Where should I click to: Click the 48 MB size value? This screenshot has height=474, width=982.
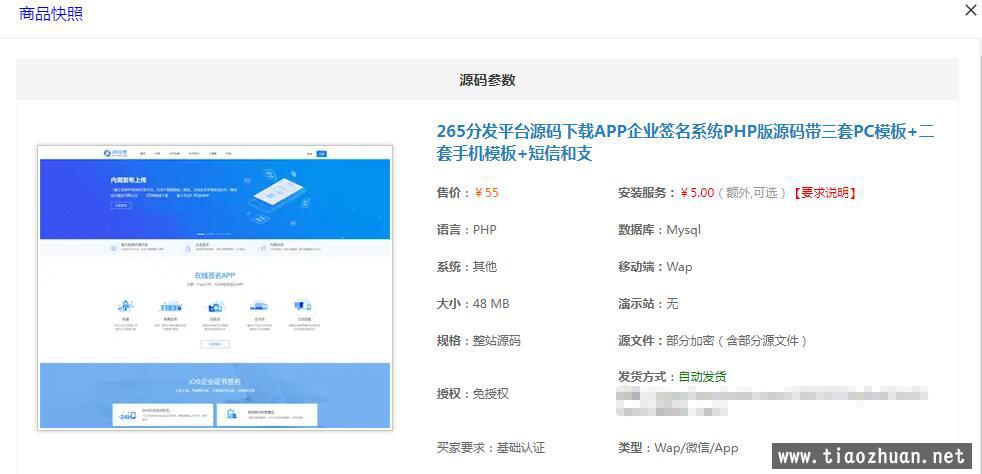point(491,304)
